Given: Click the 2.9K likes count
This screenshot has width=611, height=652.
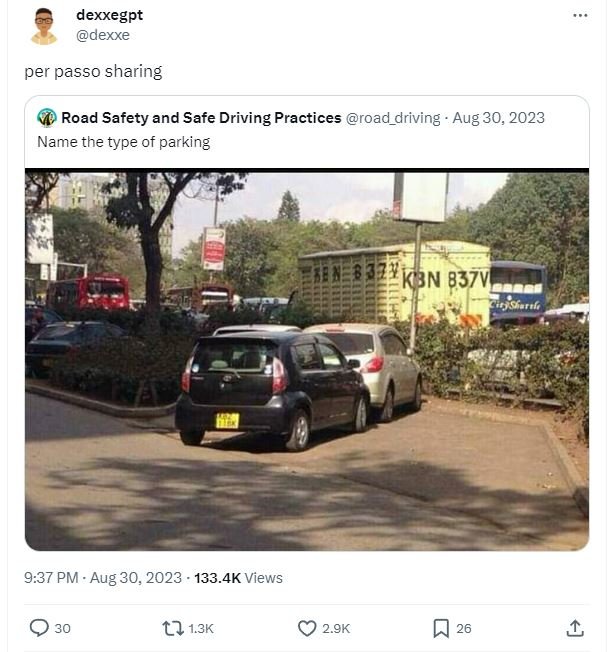Looking at the screenshot, I should 334,628.
